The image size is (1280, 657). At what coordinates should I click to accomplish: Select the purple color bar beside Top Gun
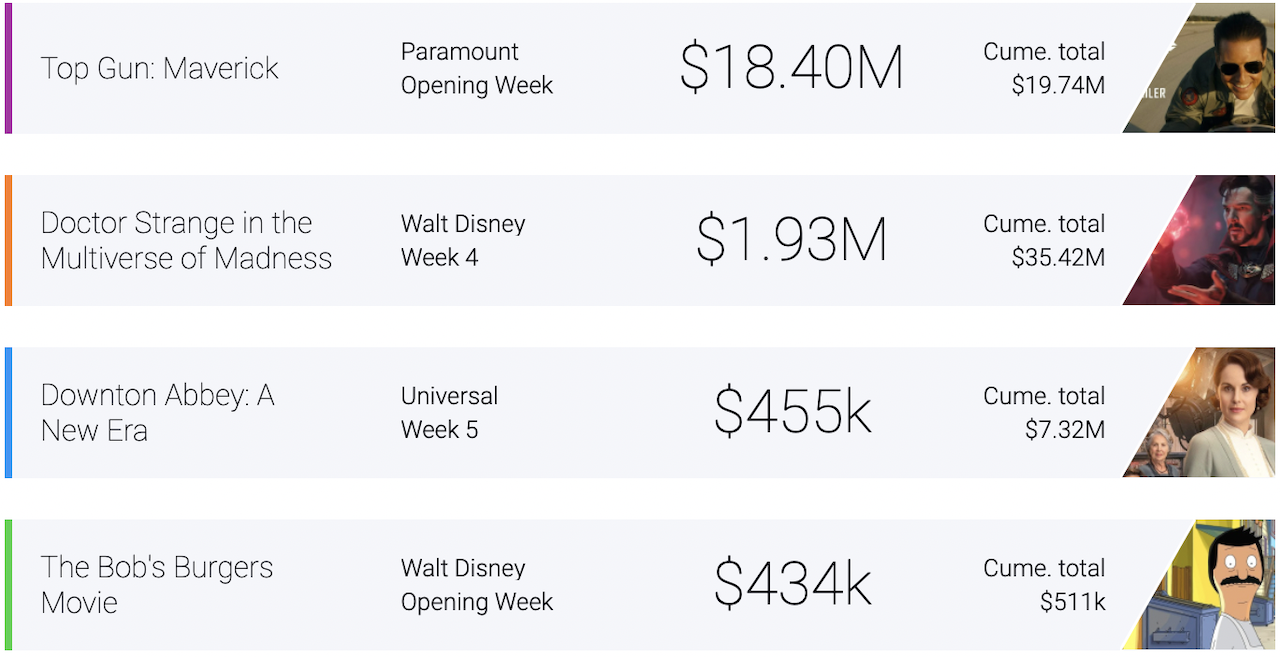pyautogui.click(x=8, y=68)
